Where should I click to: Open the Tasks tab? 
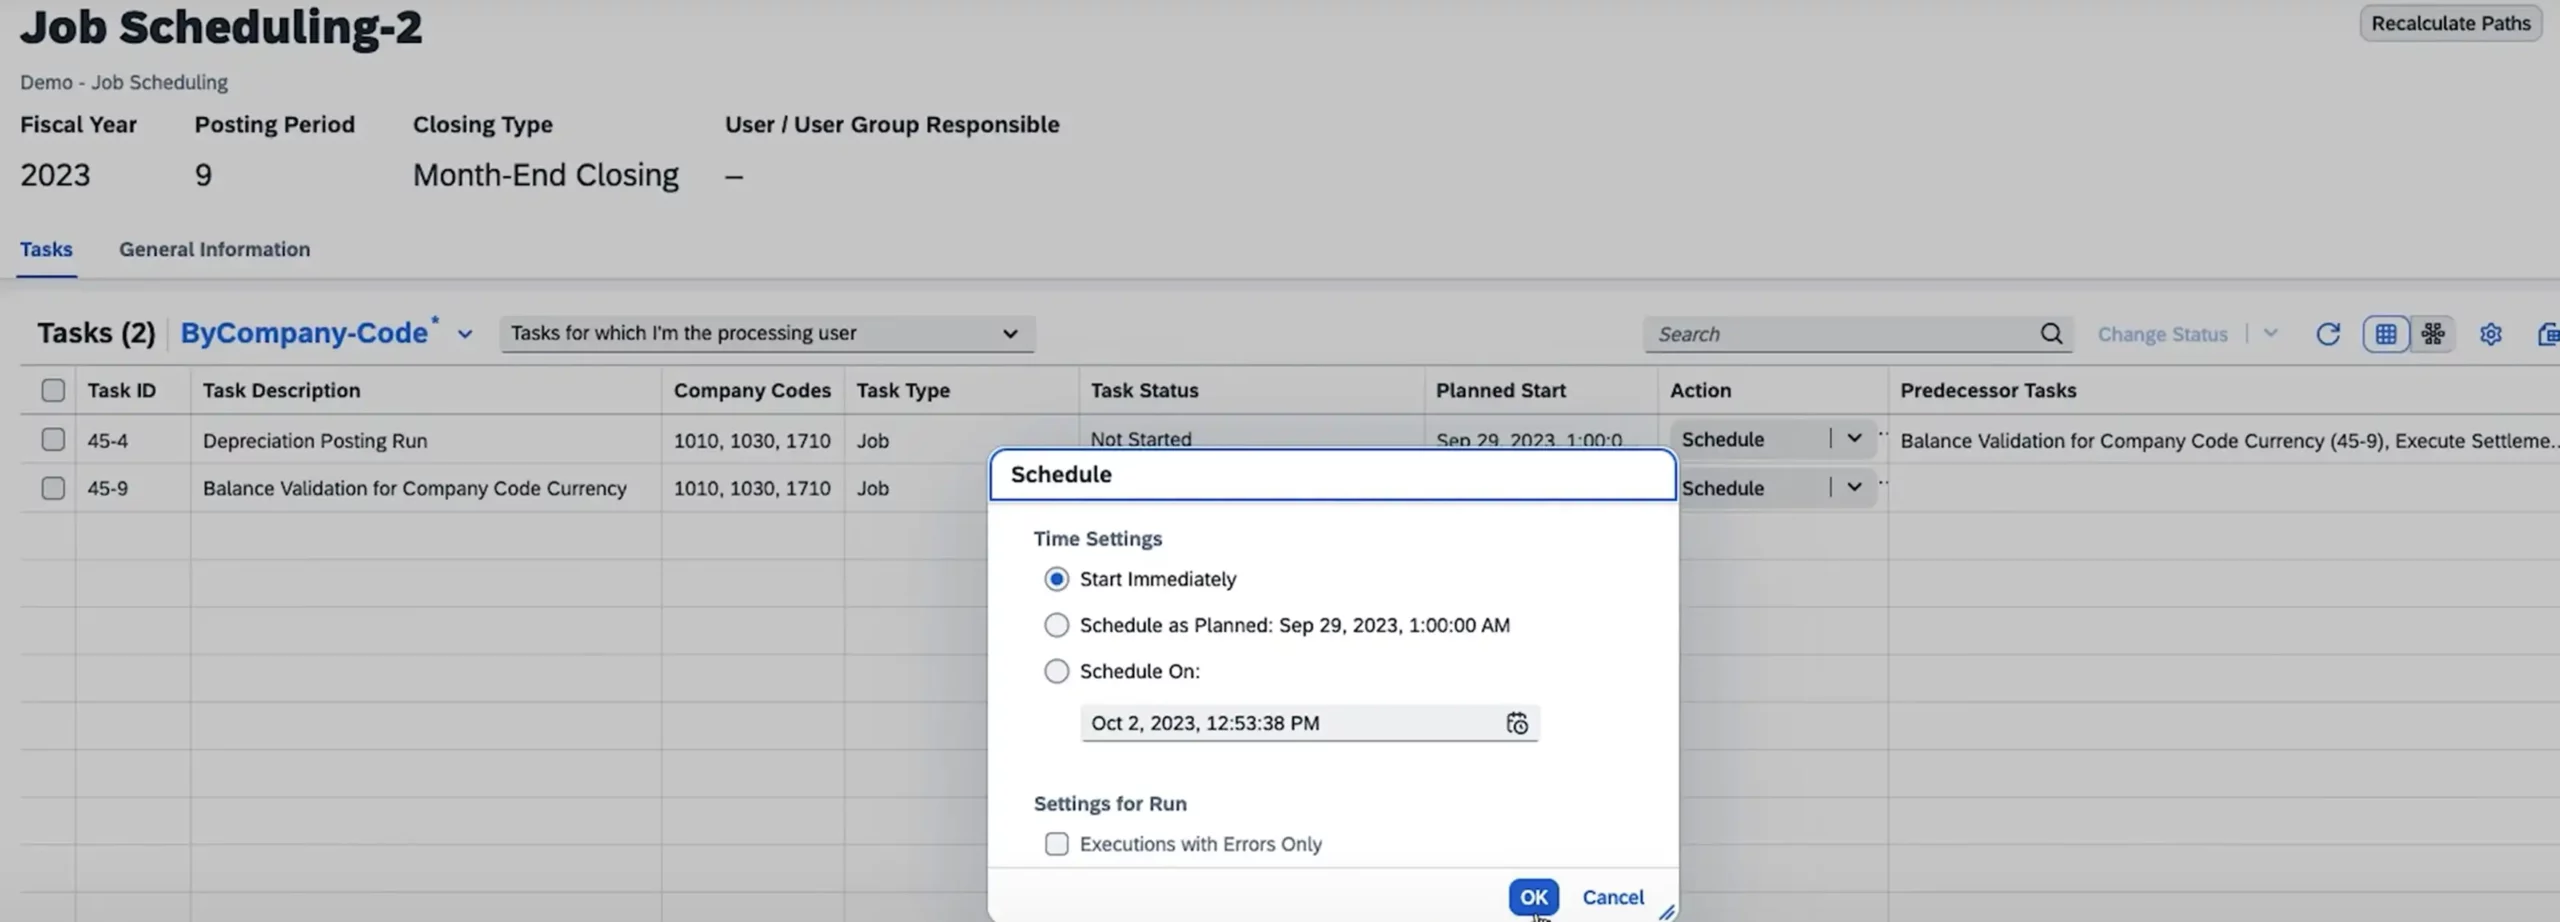point(46,249)
